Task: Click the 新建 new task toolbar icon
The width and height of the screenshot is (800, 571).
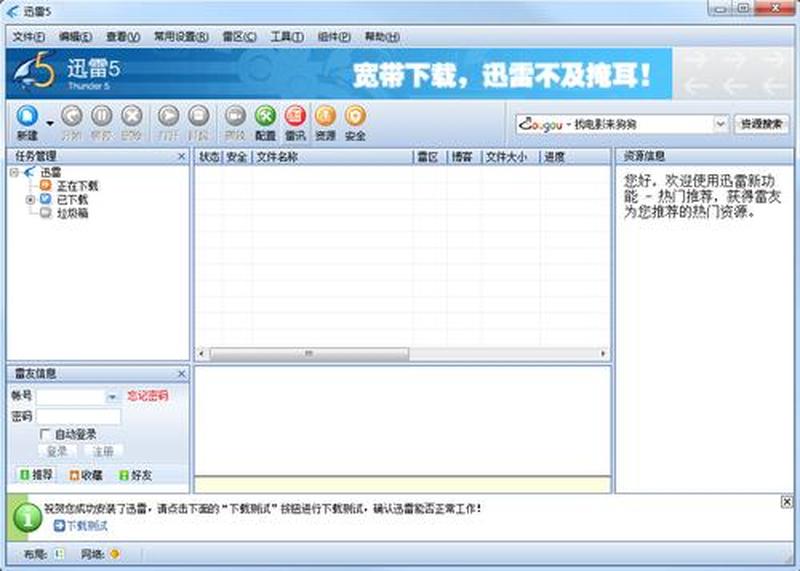Action: [27, 116]
